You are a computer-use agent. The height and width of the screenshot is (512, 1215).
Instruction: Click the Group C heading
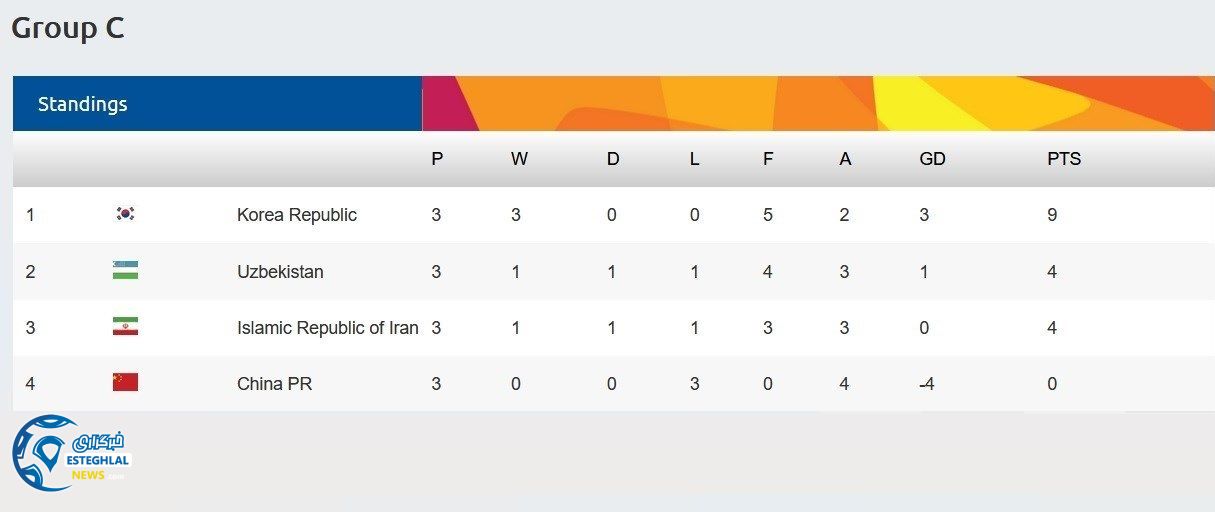(68, 28)
